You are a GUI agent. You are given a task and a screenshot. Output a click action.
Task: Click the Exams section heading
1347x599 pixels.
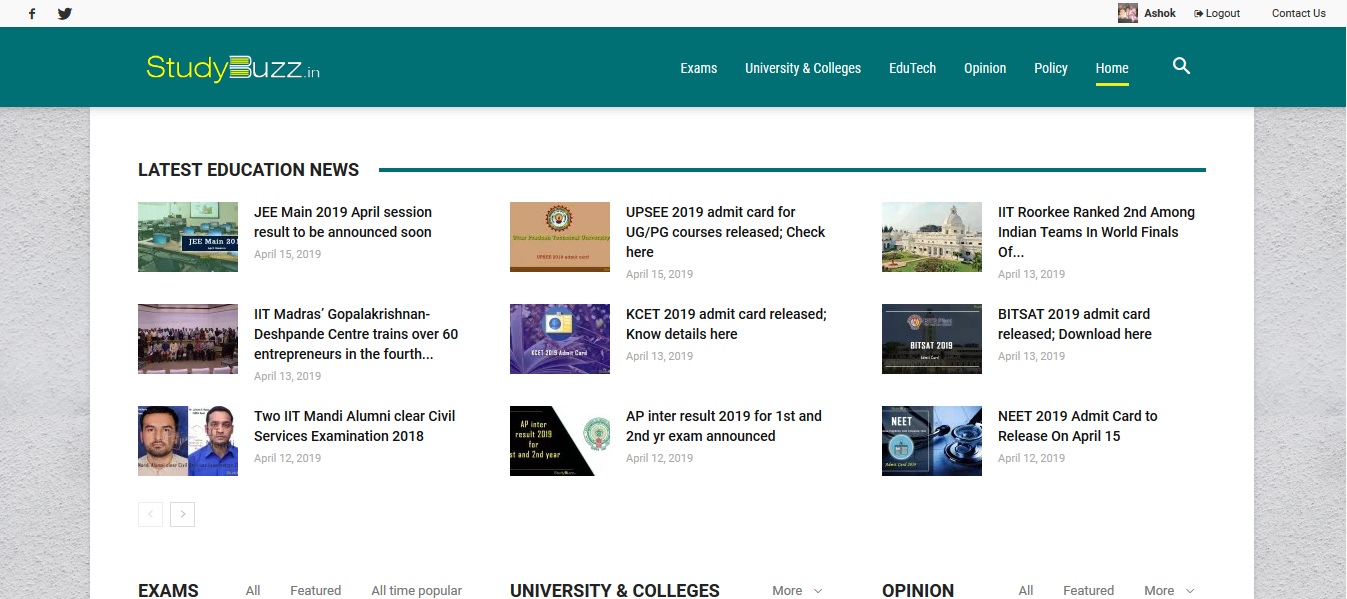(168, 590)
